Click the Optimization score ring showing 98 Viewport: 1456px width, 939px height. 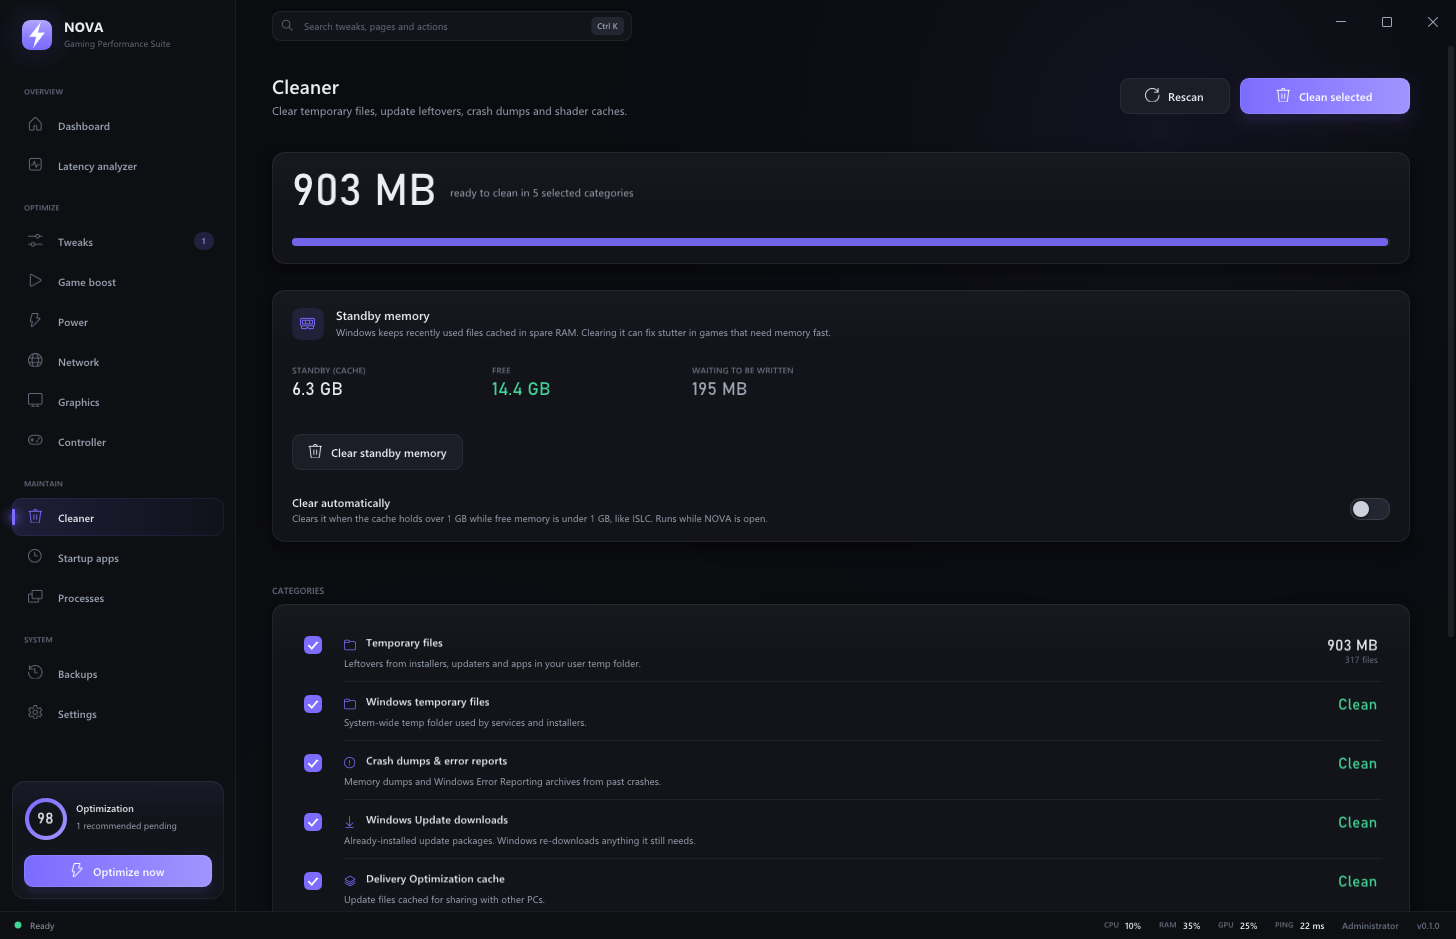tap(45, 818)
